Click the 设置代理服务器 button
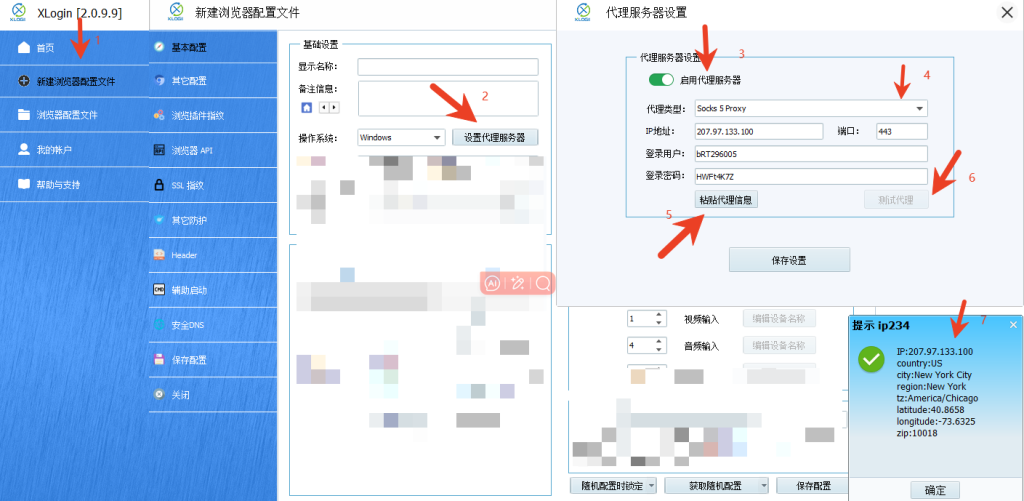 click(495, 137)
